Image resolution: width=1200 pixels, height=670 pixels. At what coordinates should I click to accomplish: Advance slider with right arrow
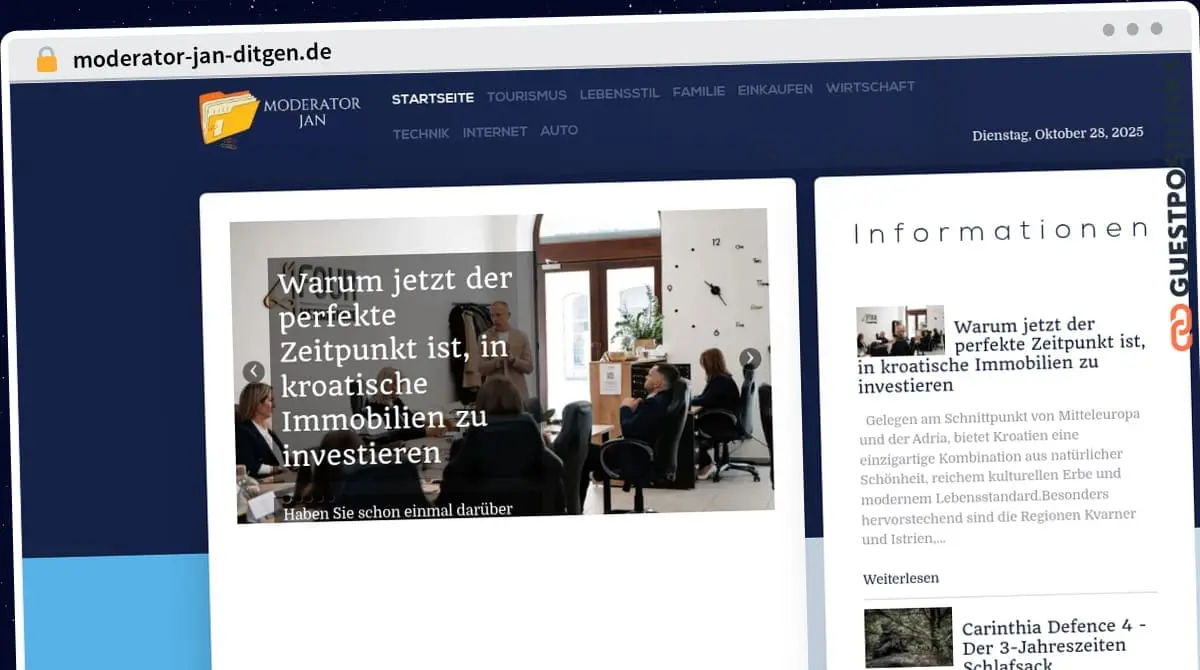pos(750,359)
